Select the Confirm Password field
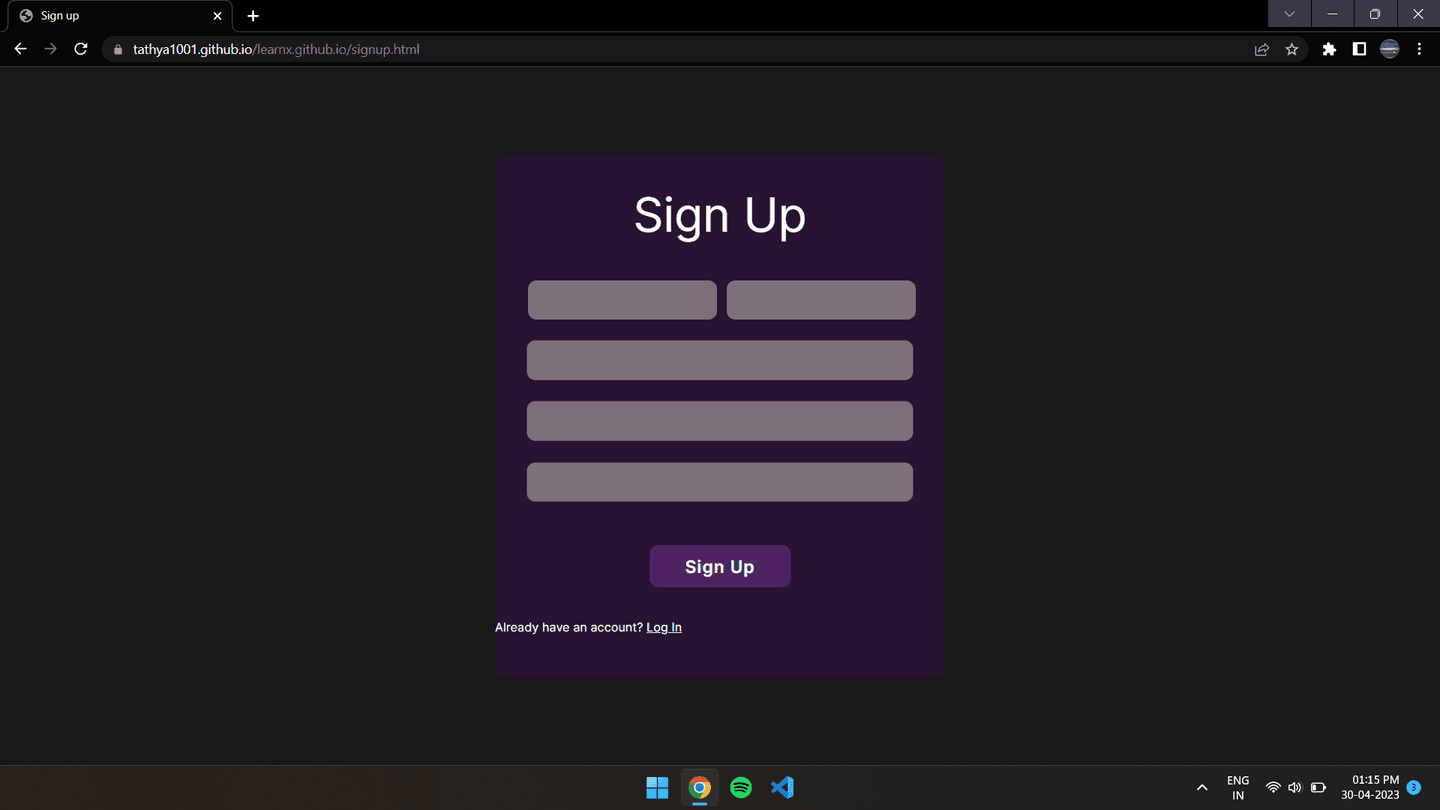1440x810 pixels. pyautogui.click(x=720, y=482)
